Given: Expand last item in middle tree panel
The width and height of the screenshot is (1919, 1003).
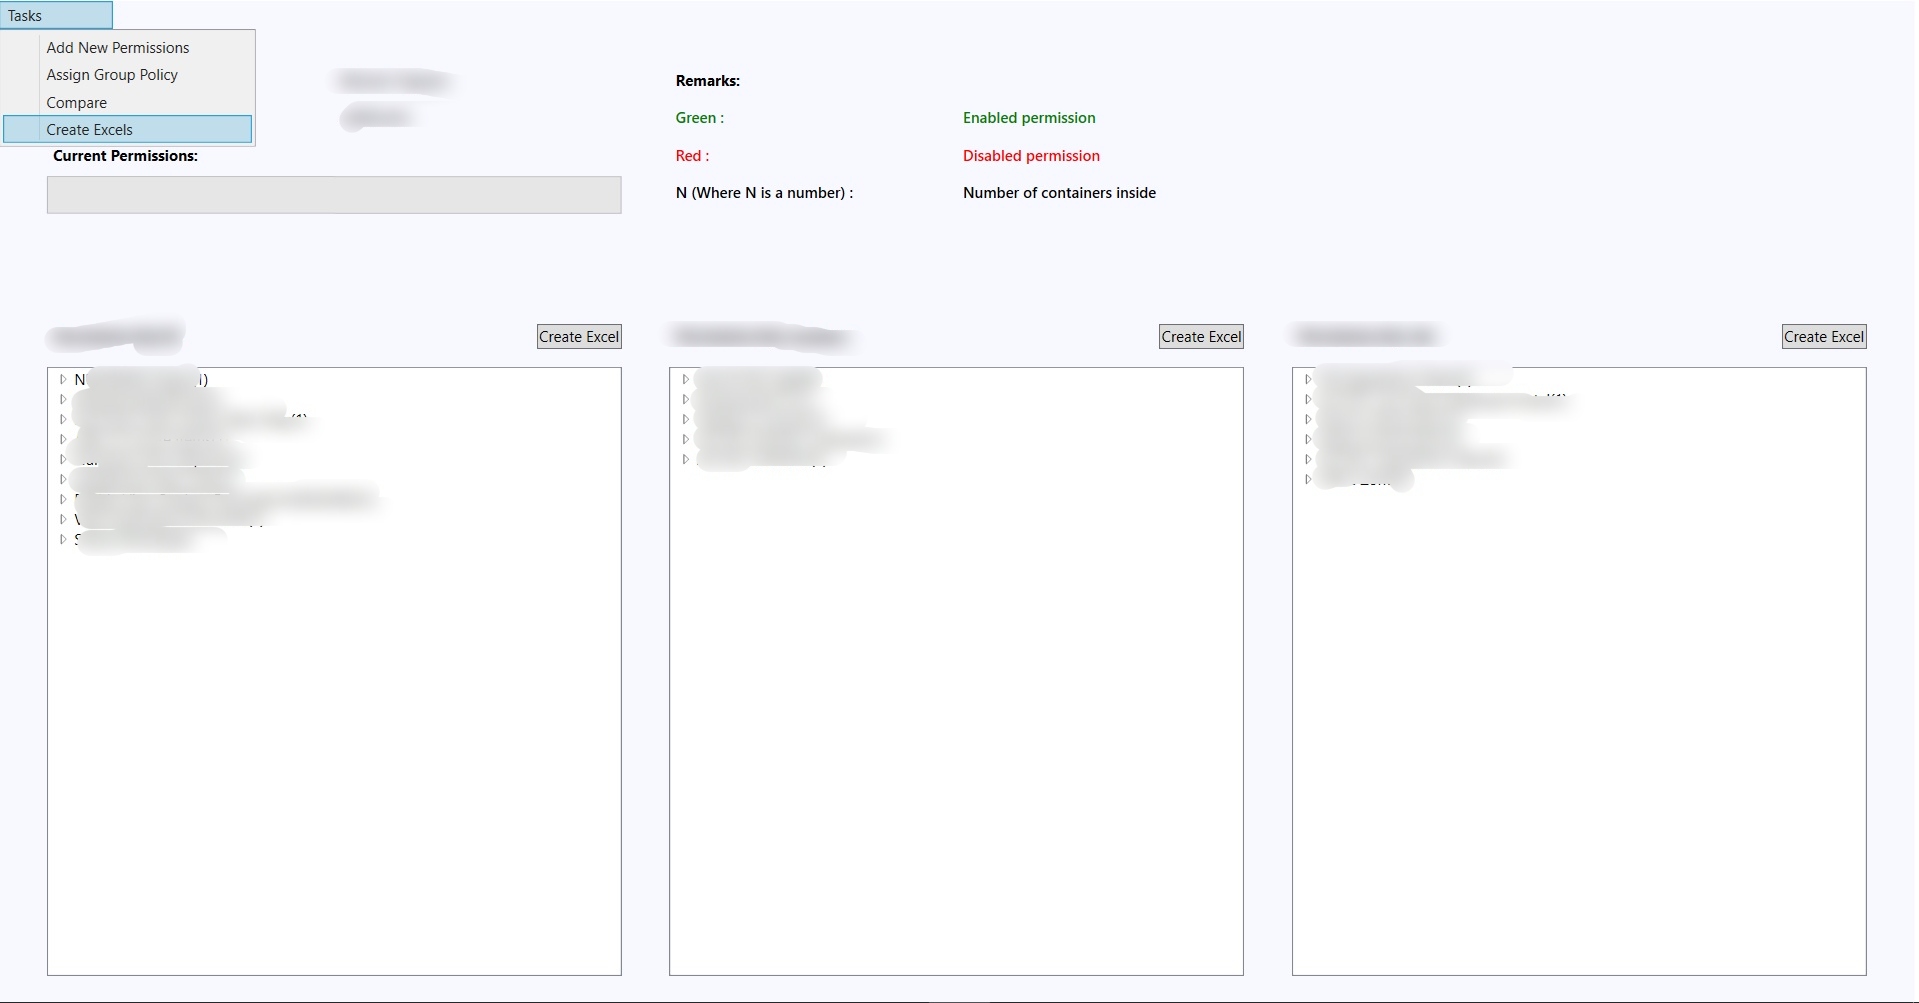Looking at the screenshot, I should coord(685,460).
